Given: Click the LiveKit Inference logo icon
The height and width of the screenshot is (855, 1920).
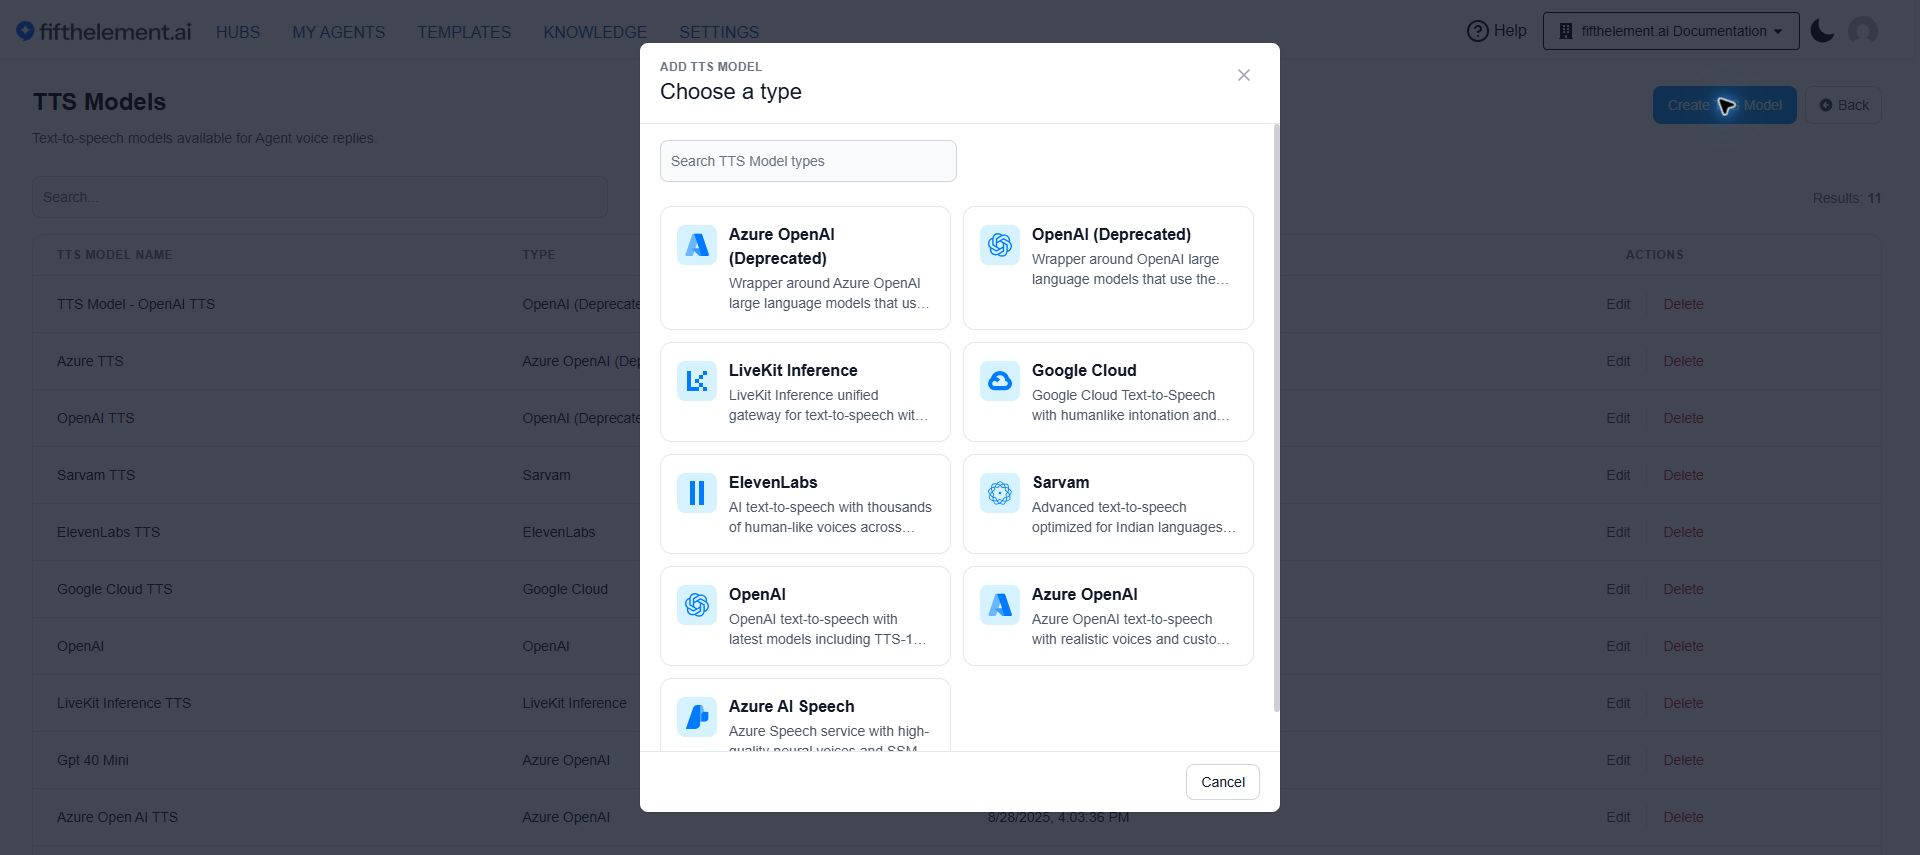Looking at the screenshot, I should (x=697, y=381).
